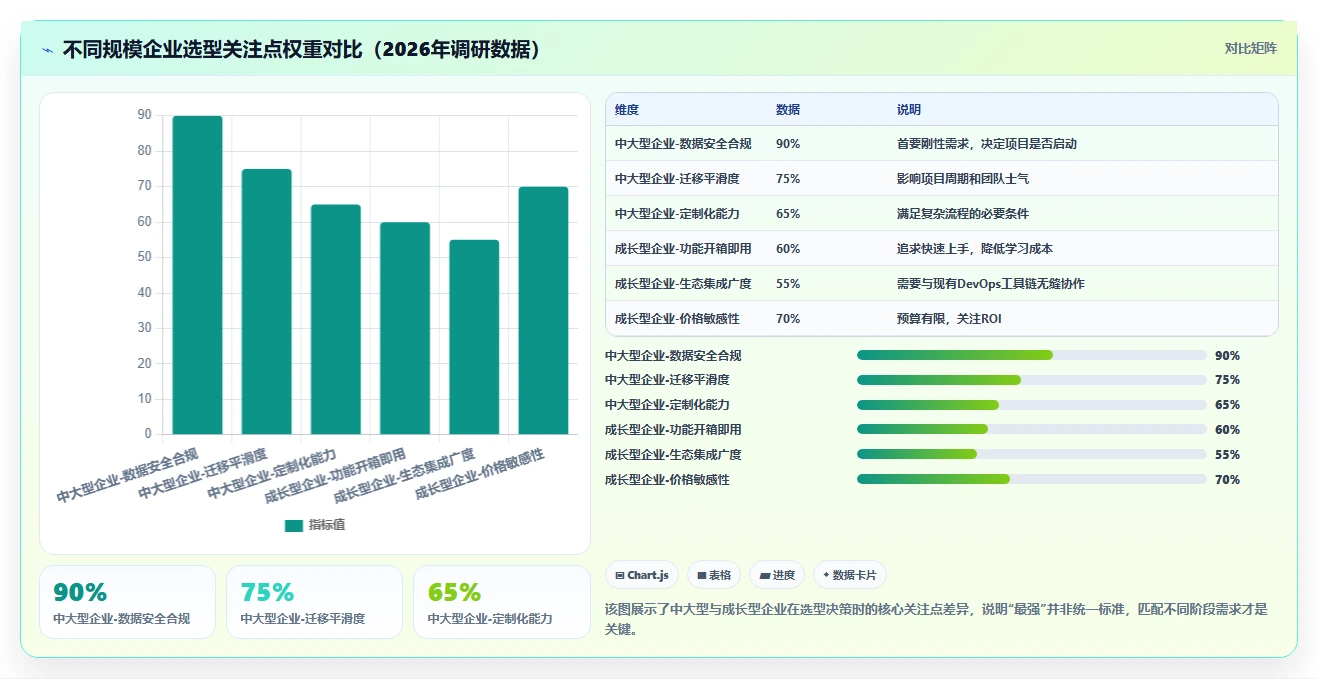Click the lightning icon beside the title
Viewport: 1318px width, 679px height.
pos(48,50)
